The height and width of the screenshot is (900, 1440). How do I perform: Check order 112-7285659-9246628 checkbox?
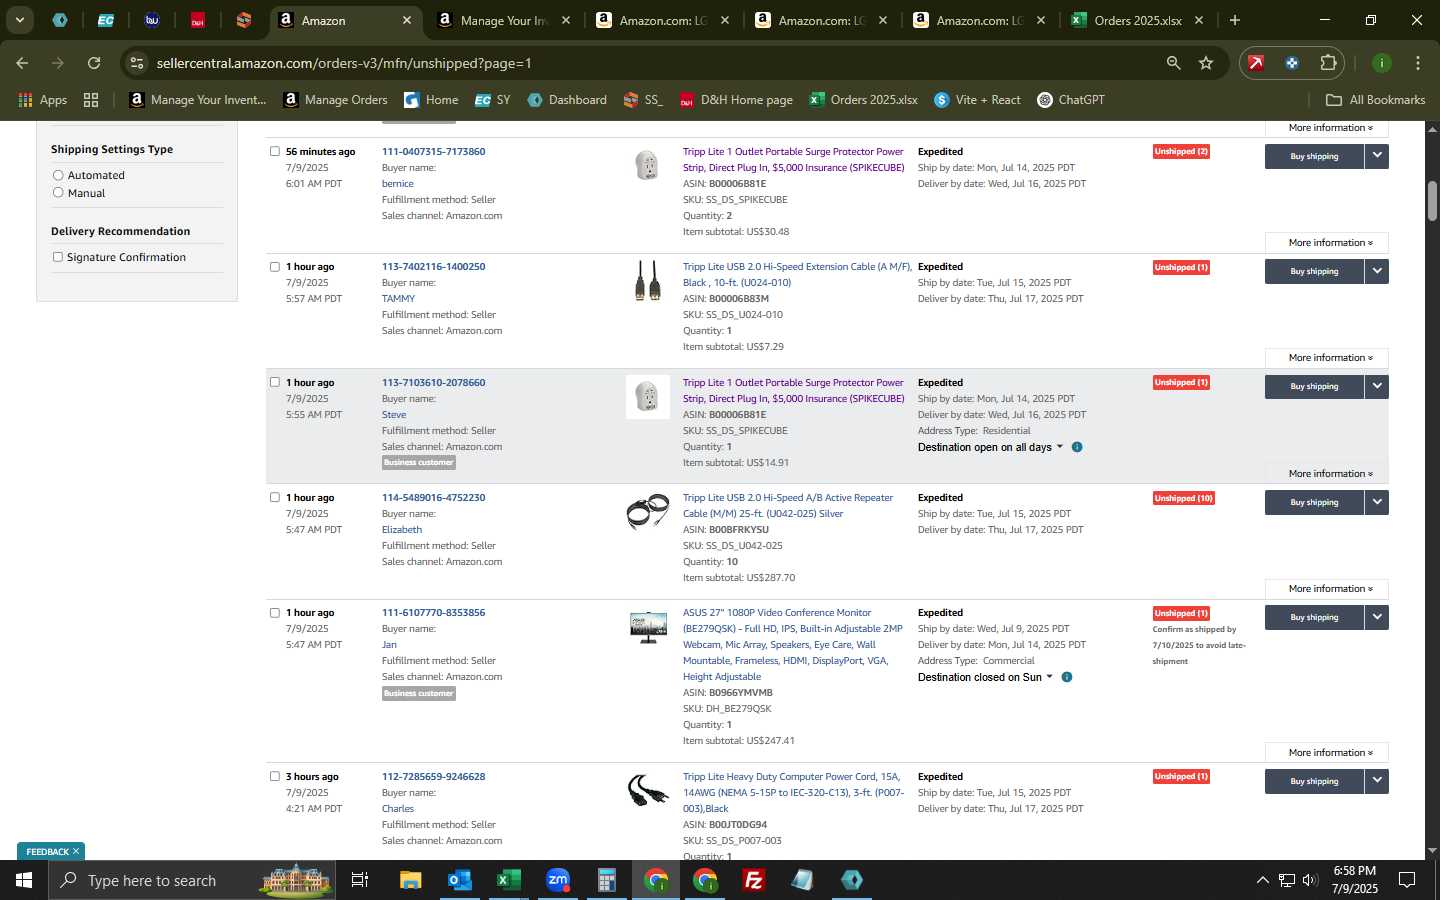275,776
